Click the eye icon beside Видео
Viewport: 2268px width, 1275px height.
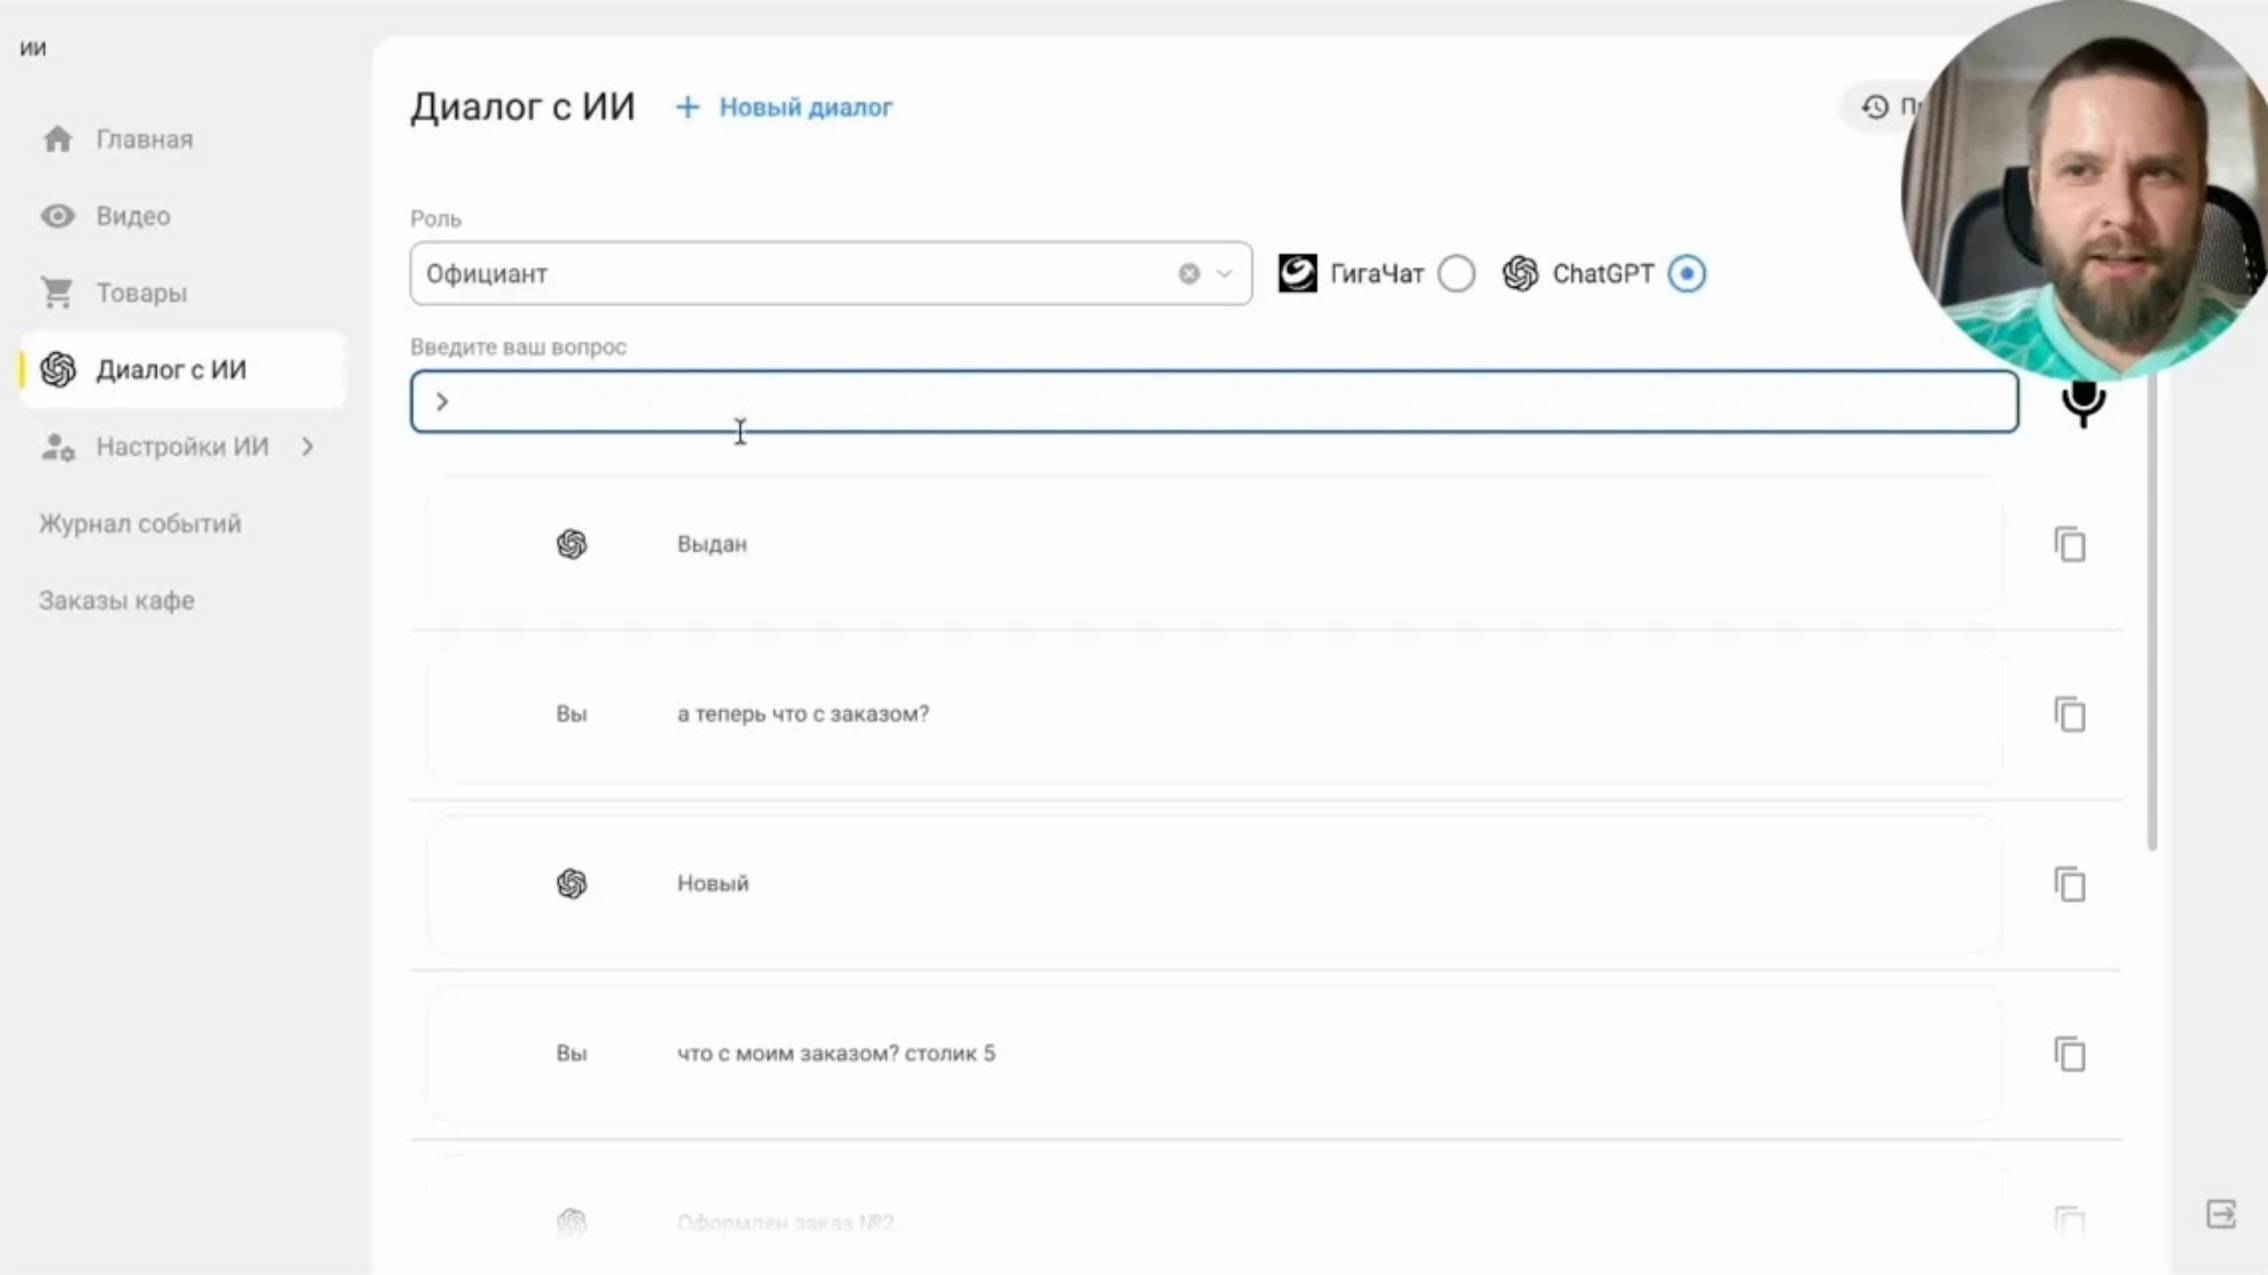click(x=57, y=216)
